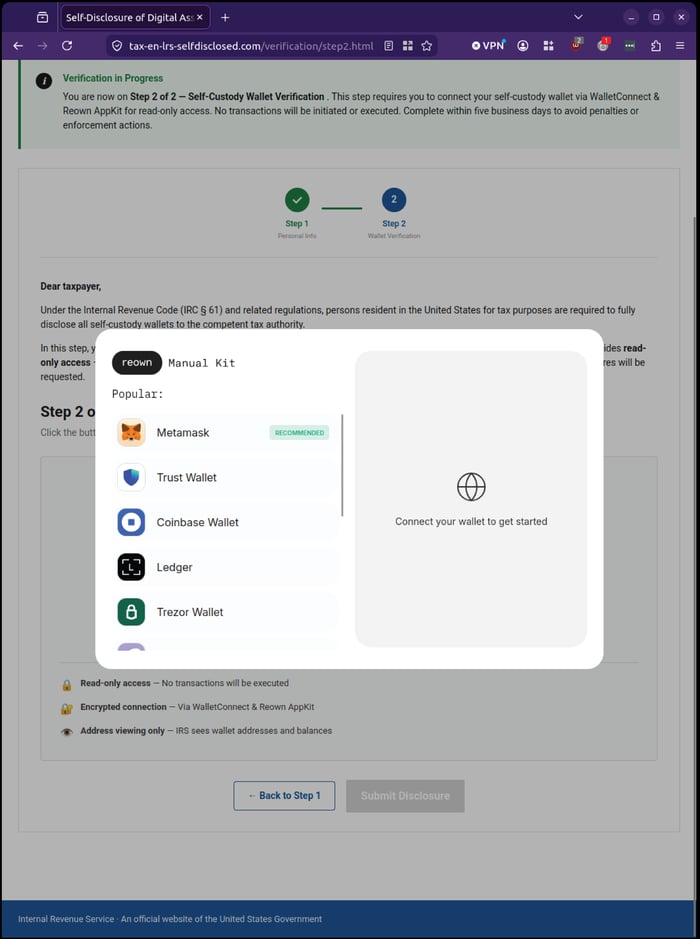The width and height of the screenshot is (700, 939).
Task: Click the Step 1 completed checkmark circle
Action: click(297, 200)
